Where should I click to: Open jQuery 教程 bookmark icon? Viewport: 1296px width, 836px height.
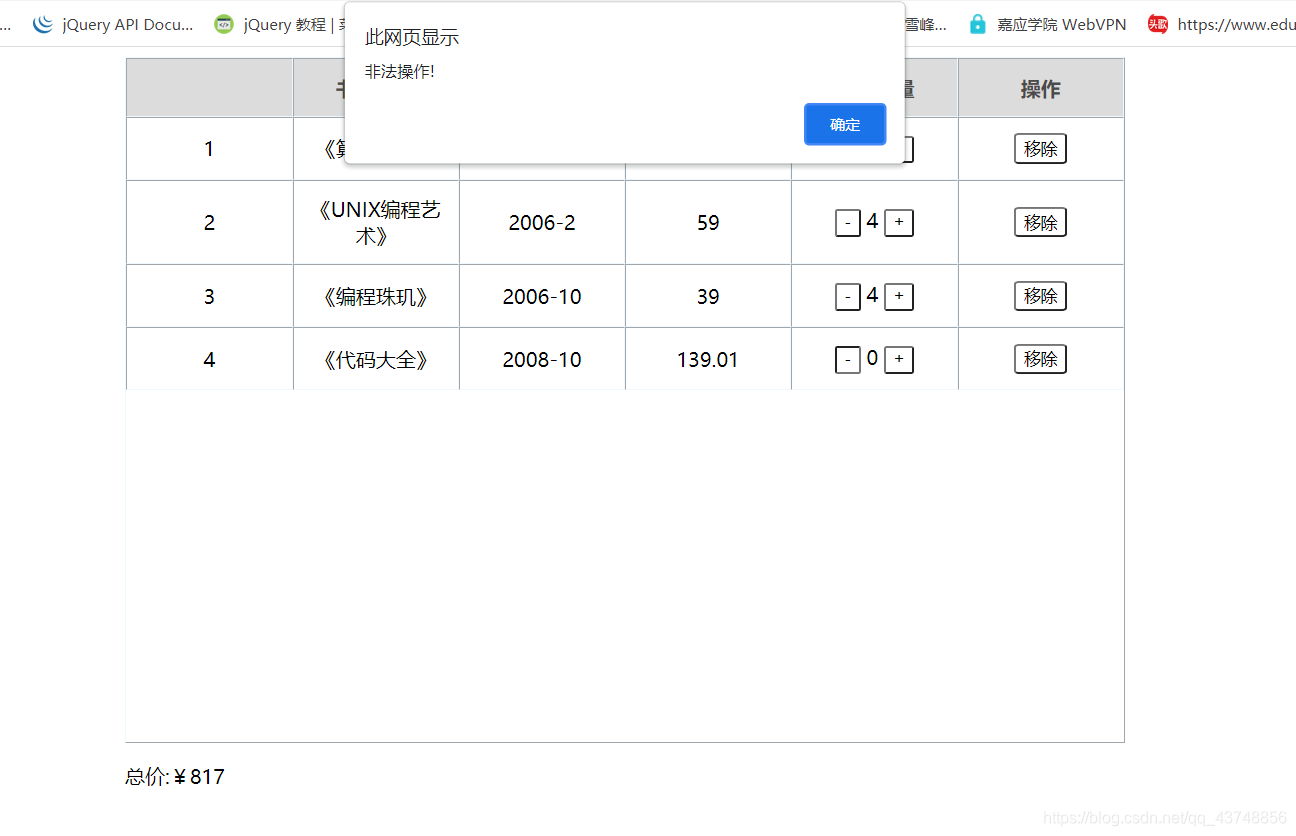pyautogui.click(x=224, y=24)
